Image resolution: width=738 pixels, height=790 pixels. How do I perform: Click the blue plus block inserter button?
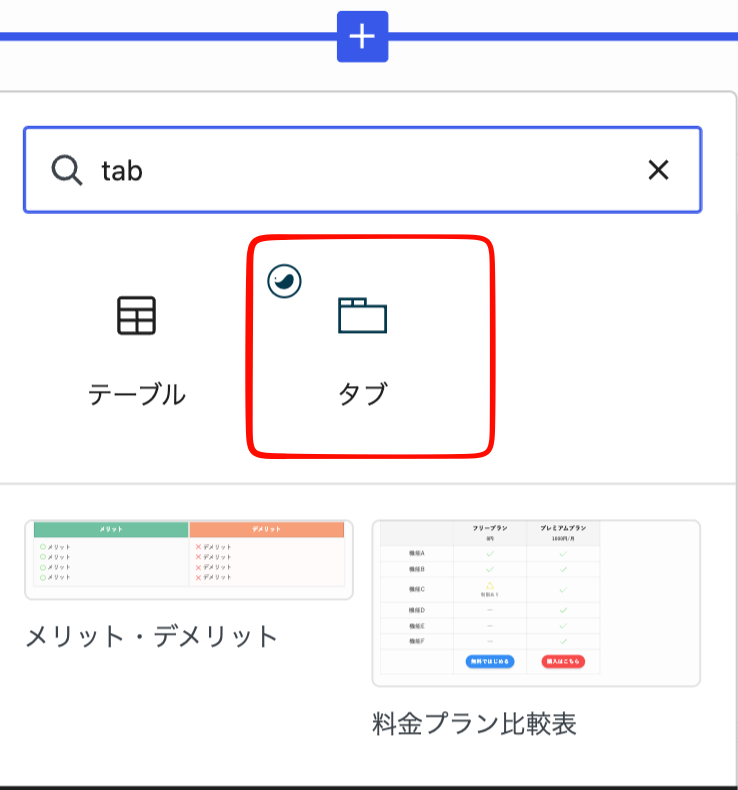362,37
